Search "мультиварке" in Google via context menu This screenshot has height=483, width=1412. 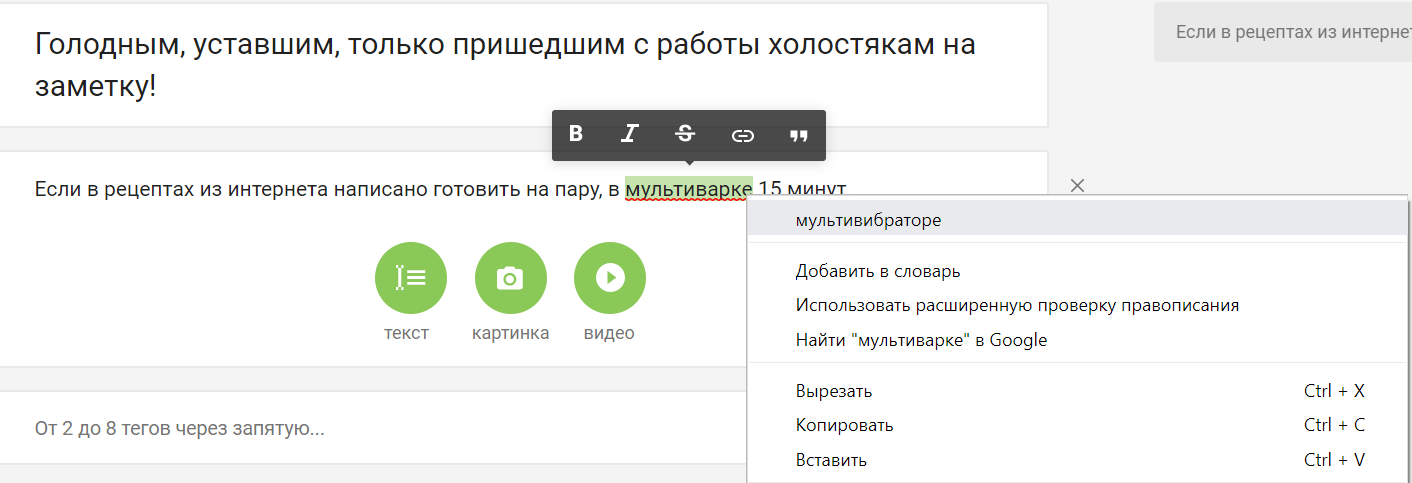[921, 340]
